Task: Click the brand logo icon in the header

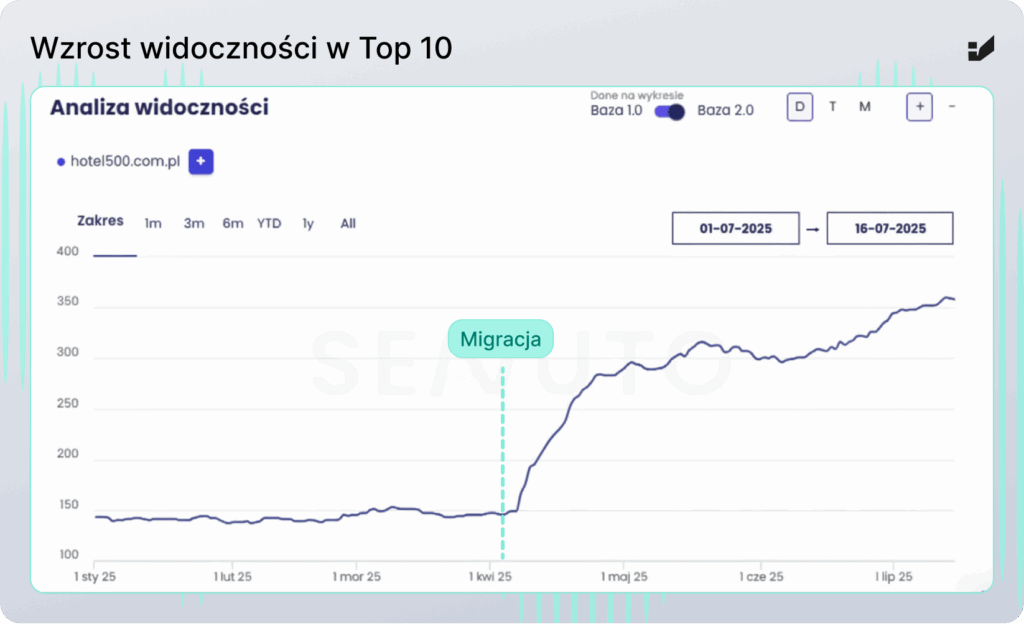Action: point(981,48)
